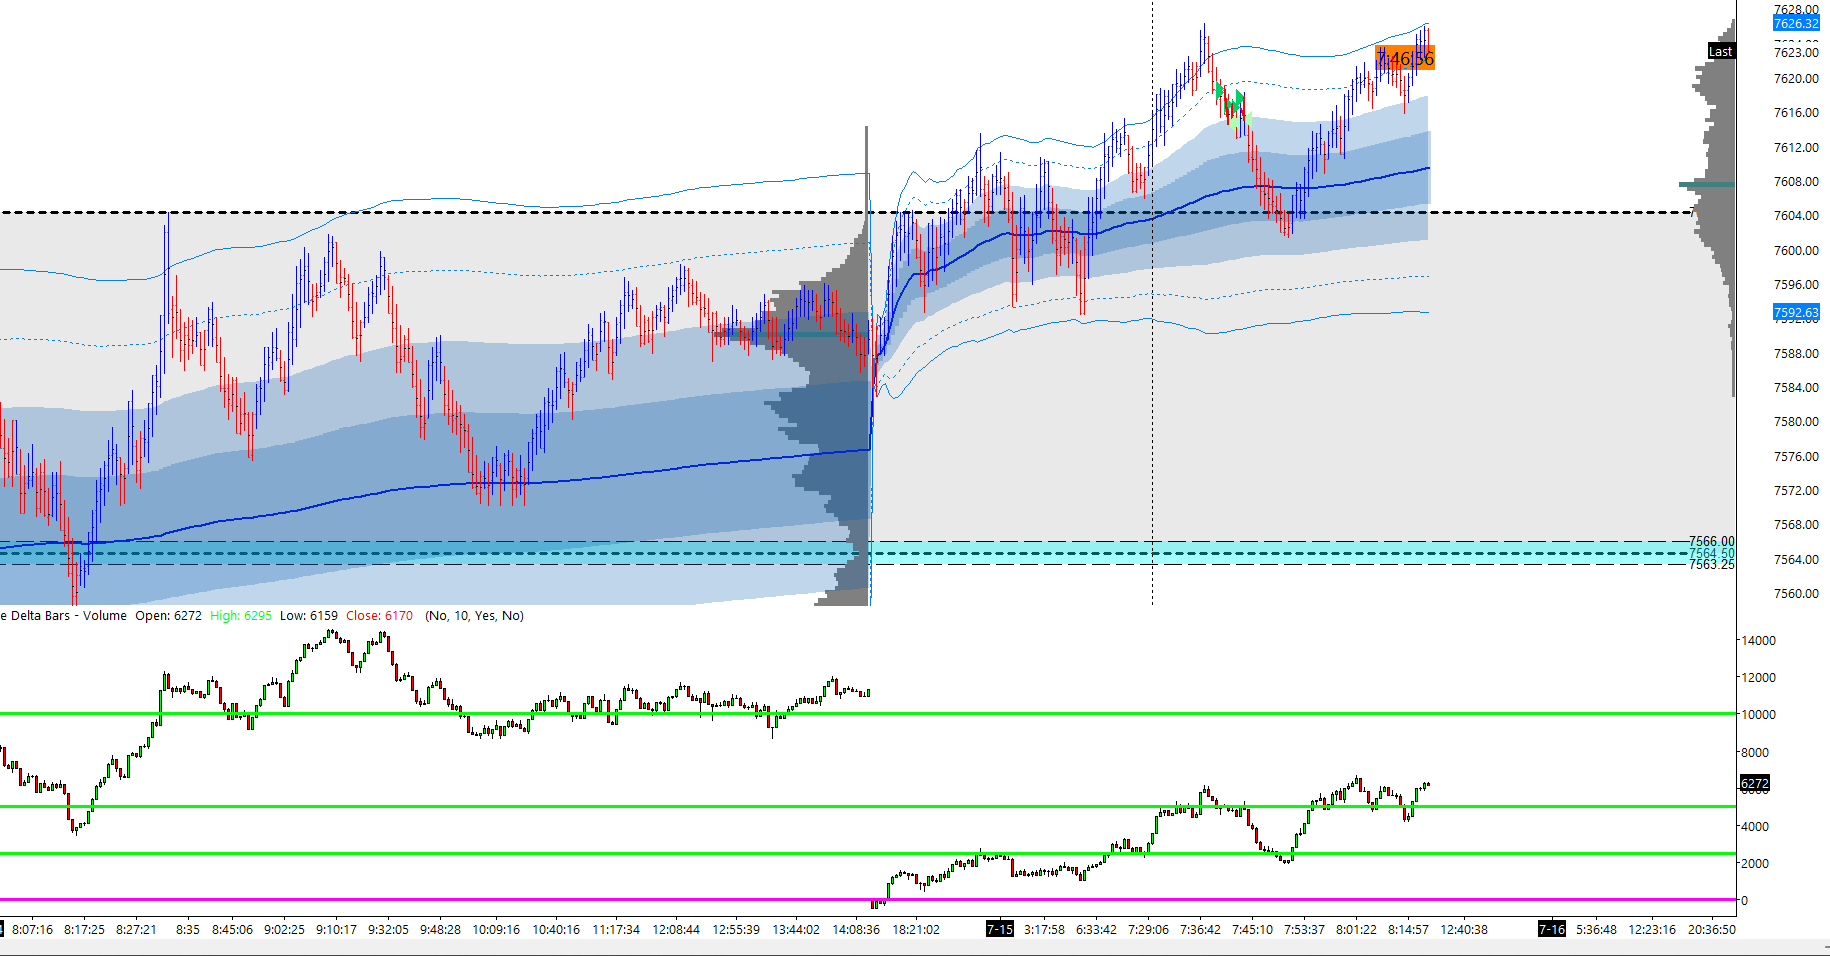The height and width of the screenshot is (956, 1830).
Task: Click the 8000 delta scale label
Action: tap(1755, 753)
